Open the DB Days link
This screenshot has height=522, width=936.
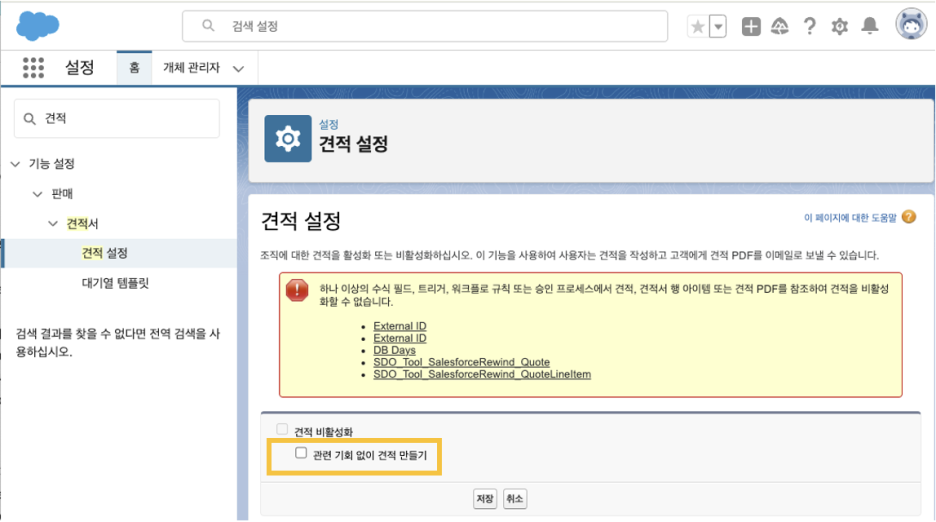click(394, 350)
